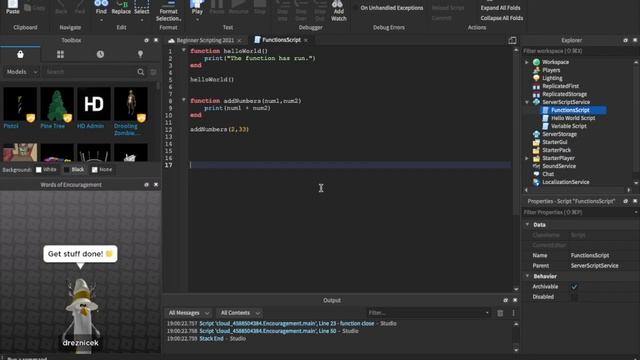Set Toolbox background to Black

pos(67,170)
